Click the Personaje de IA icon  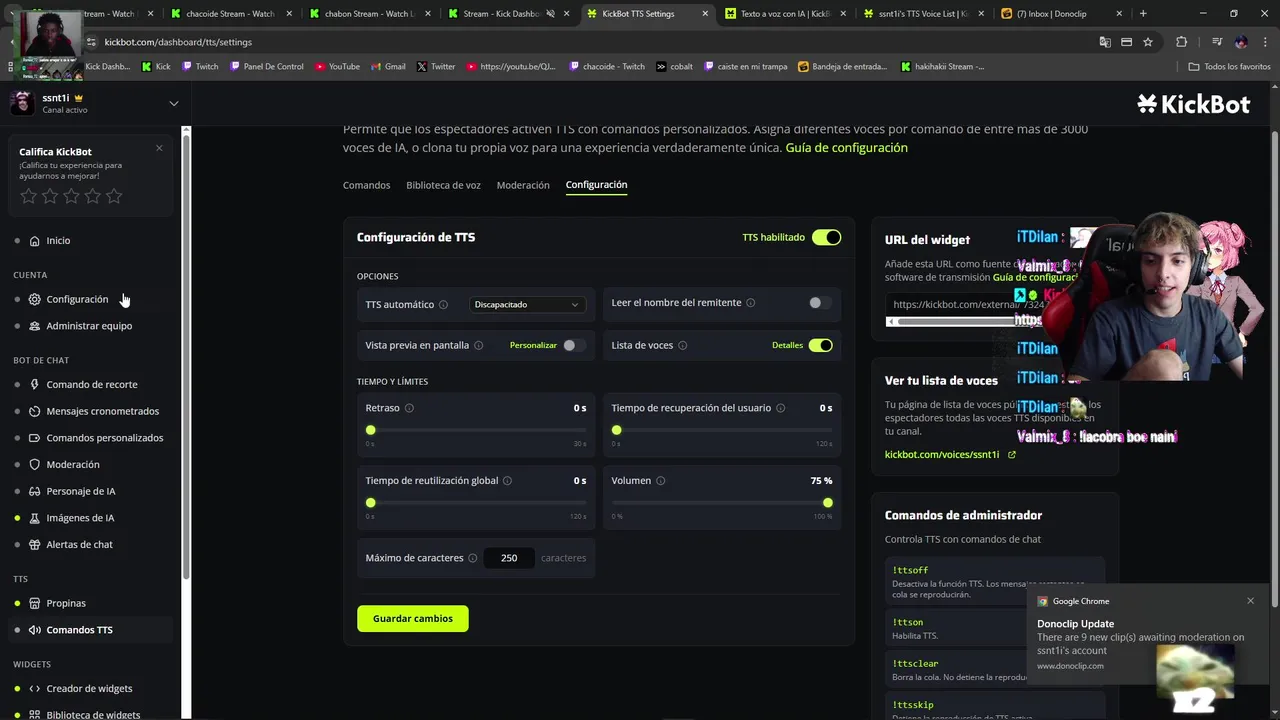35,491
